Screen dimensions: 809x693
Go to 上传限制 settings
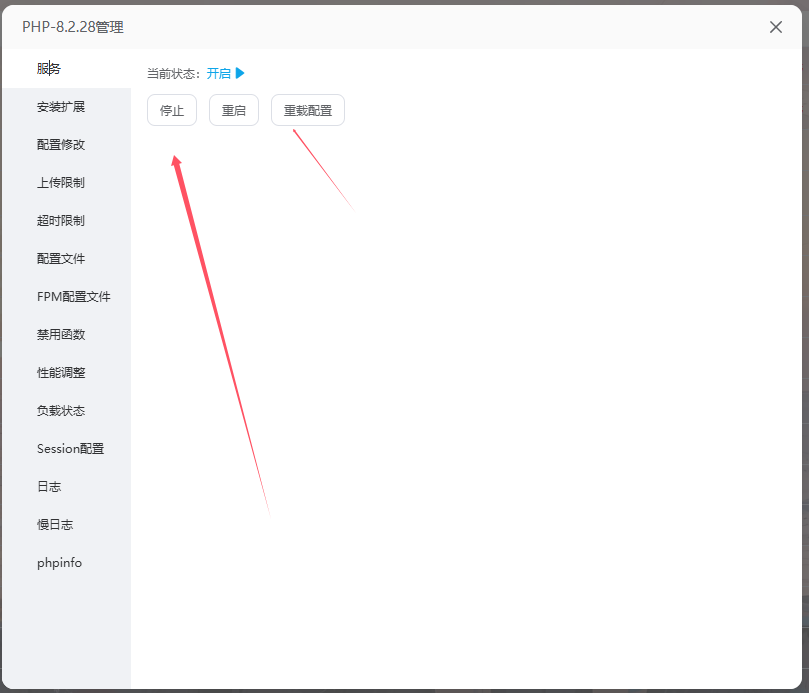61,183
